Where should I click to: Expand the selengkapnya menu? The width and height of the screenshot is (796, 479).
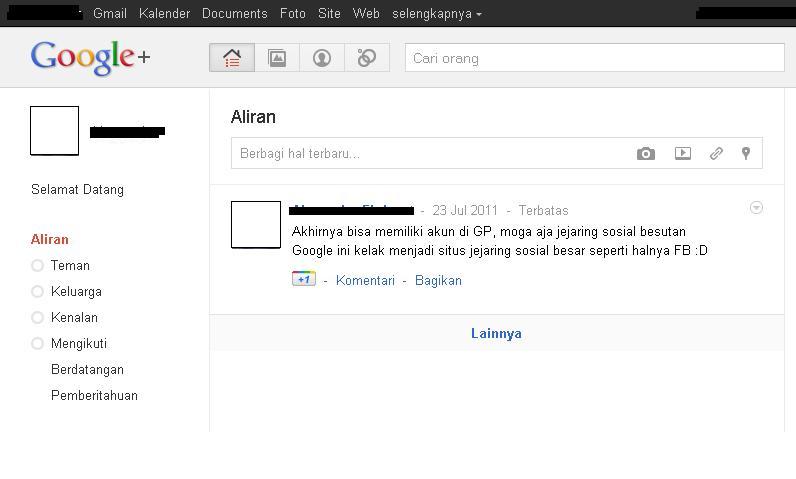[x=437, y=14]
